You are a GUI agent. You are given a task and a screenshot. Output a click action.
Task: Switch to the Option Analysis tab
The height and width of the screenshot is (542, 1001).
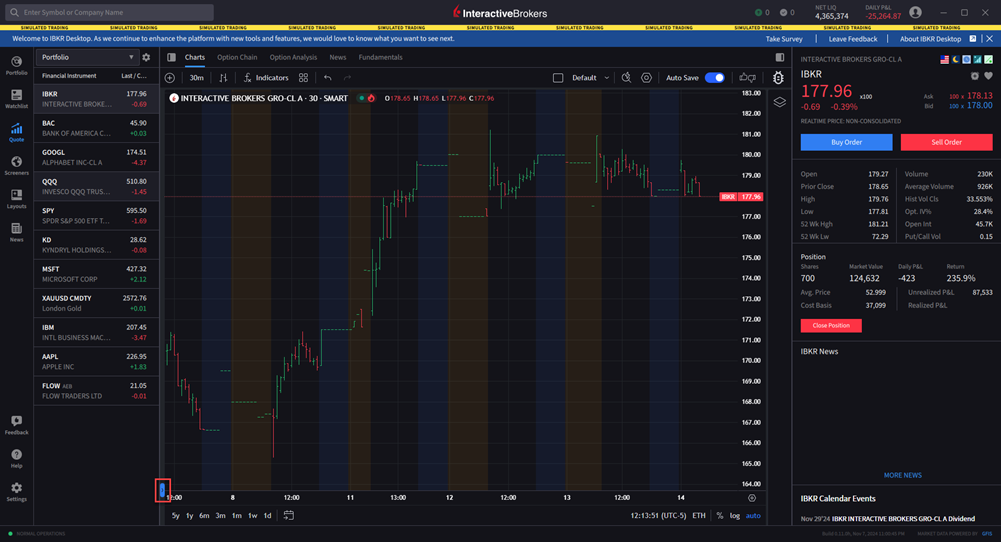(x=293, y=57)
